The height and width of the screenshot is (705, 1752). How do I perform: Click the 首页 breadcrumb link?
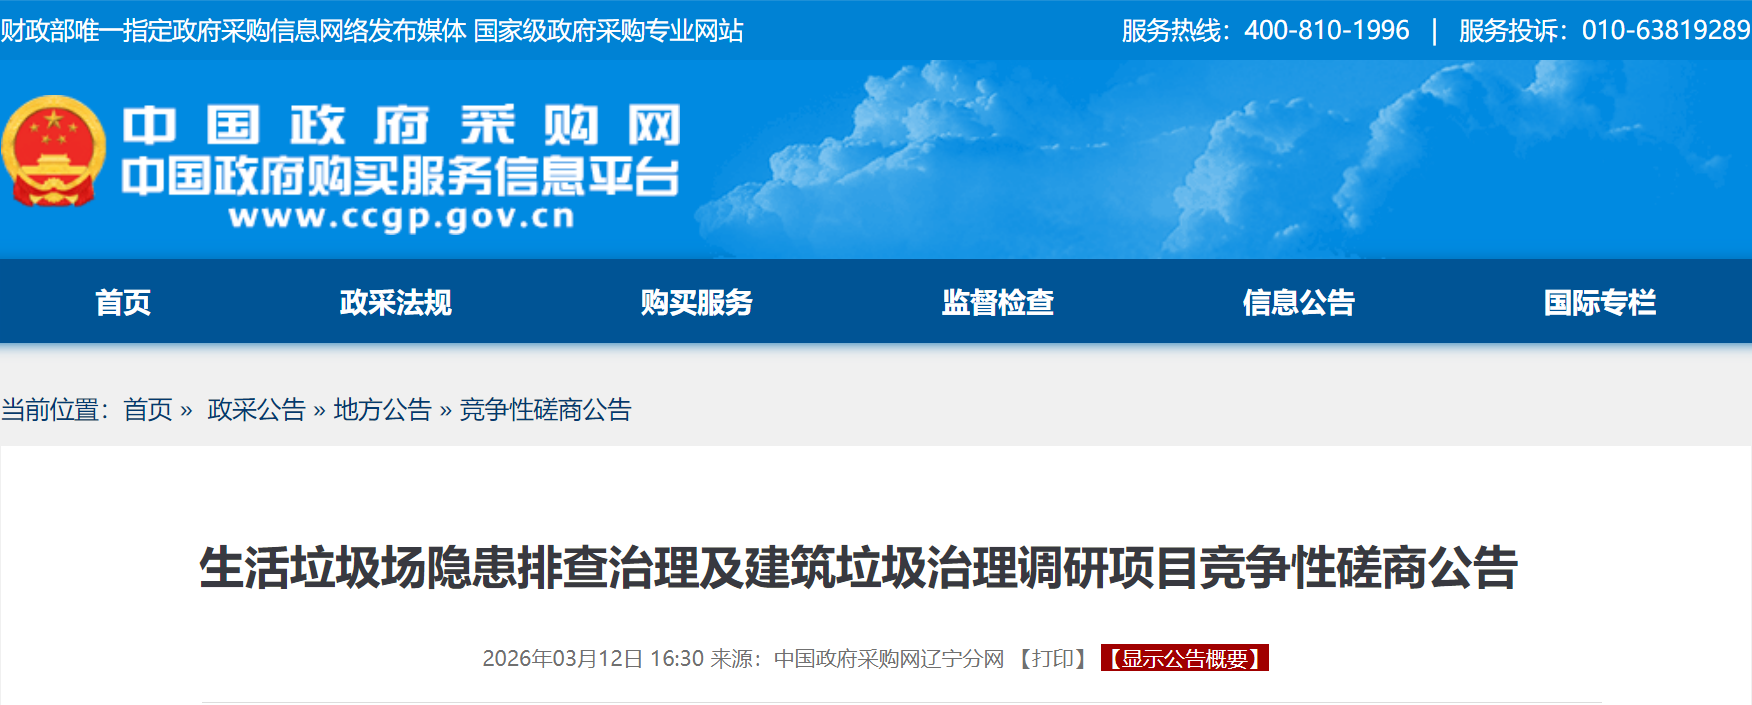click(148, 410)
